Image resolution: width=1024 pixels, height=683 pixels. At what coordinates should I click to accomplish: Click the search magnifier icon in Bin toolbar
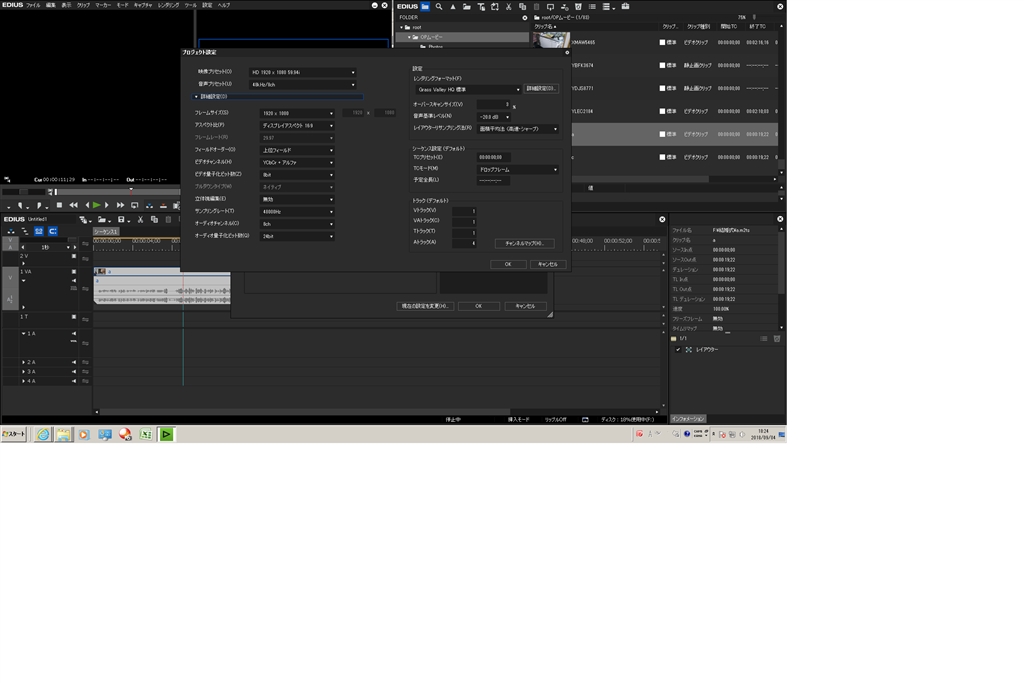439,7
